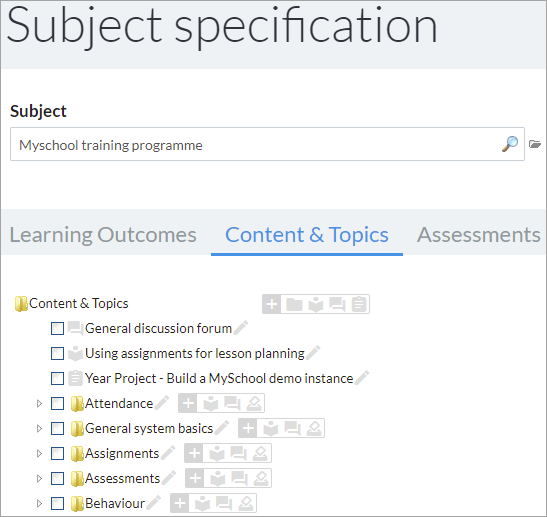Screen dimensions: 547x517
Task: Check the Year Project checkbox
Action: [x=57, y=378]
